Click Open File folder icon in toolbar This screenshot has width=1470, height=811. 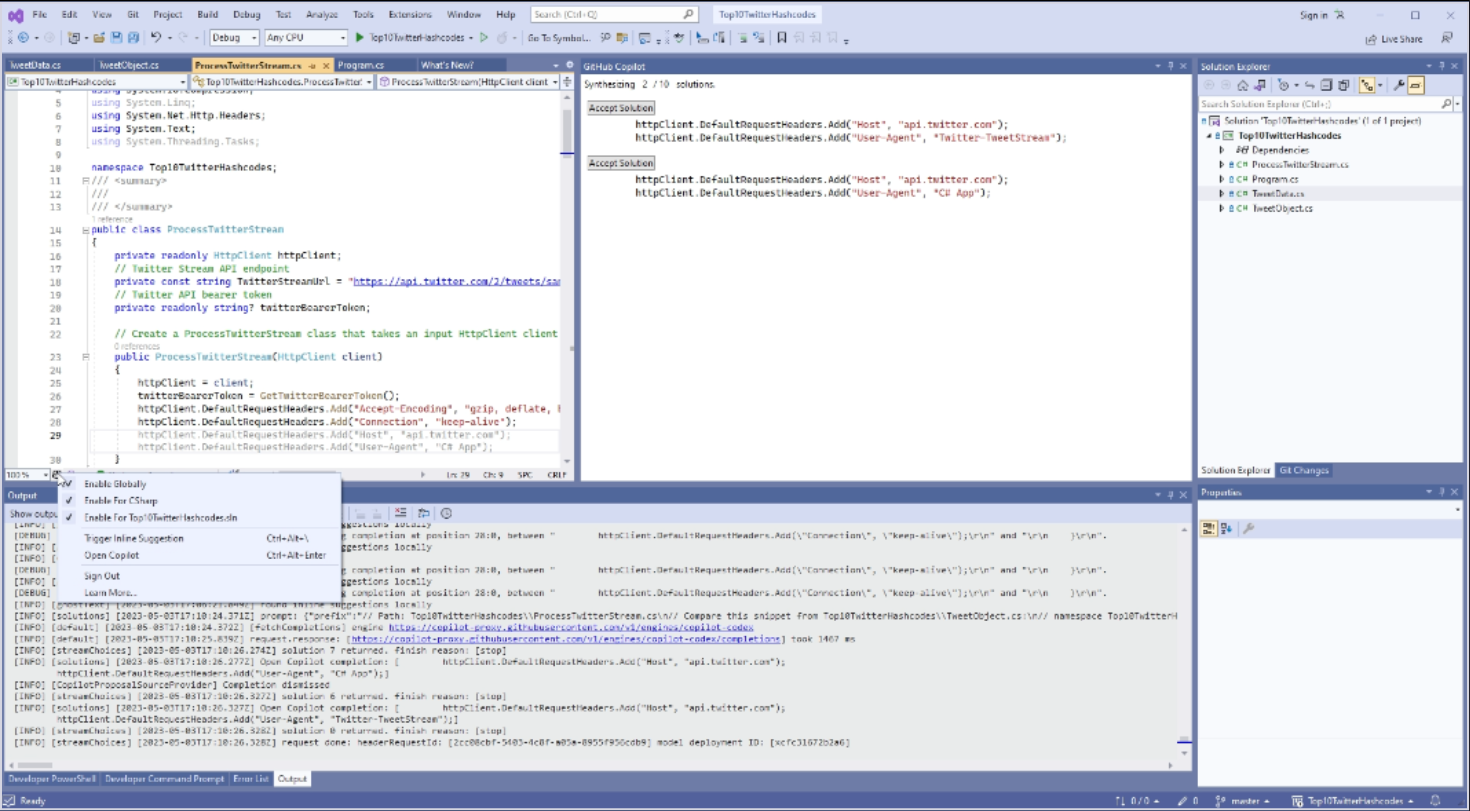point(99,37)
